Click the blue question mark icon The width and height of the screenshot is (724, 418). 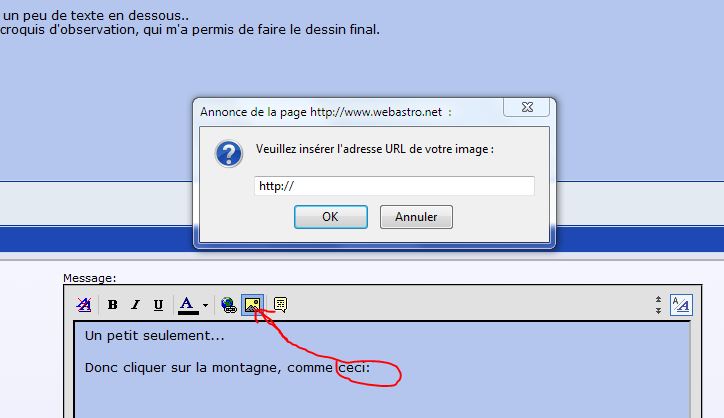(x=229, y=154)
